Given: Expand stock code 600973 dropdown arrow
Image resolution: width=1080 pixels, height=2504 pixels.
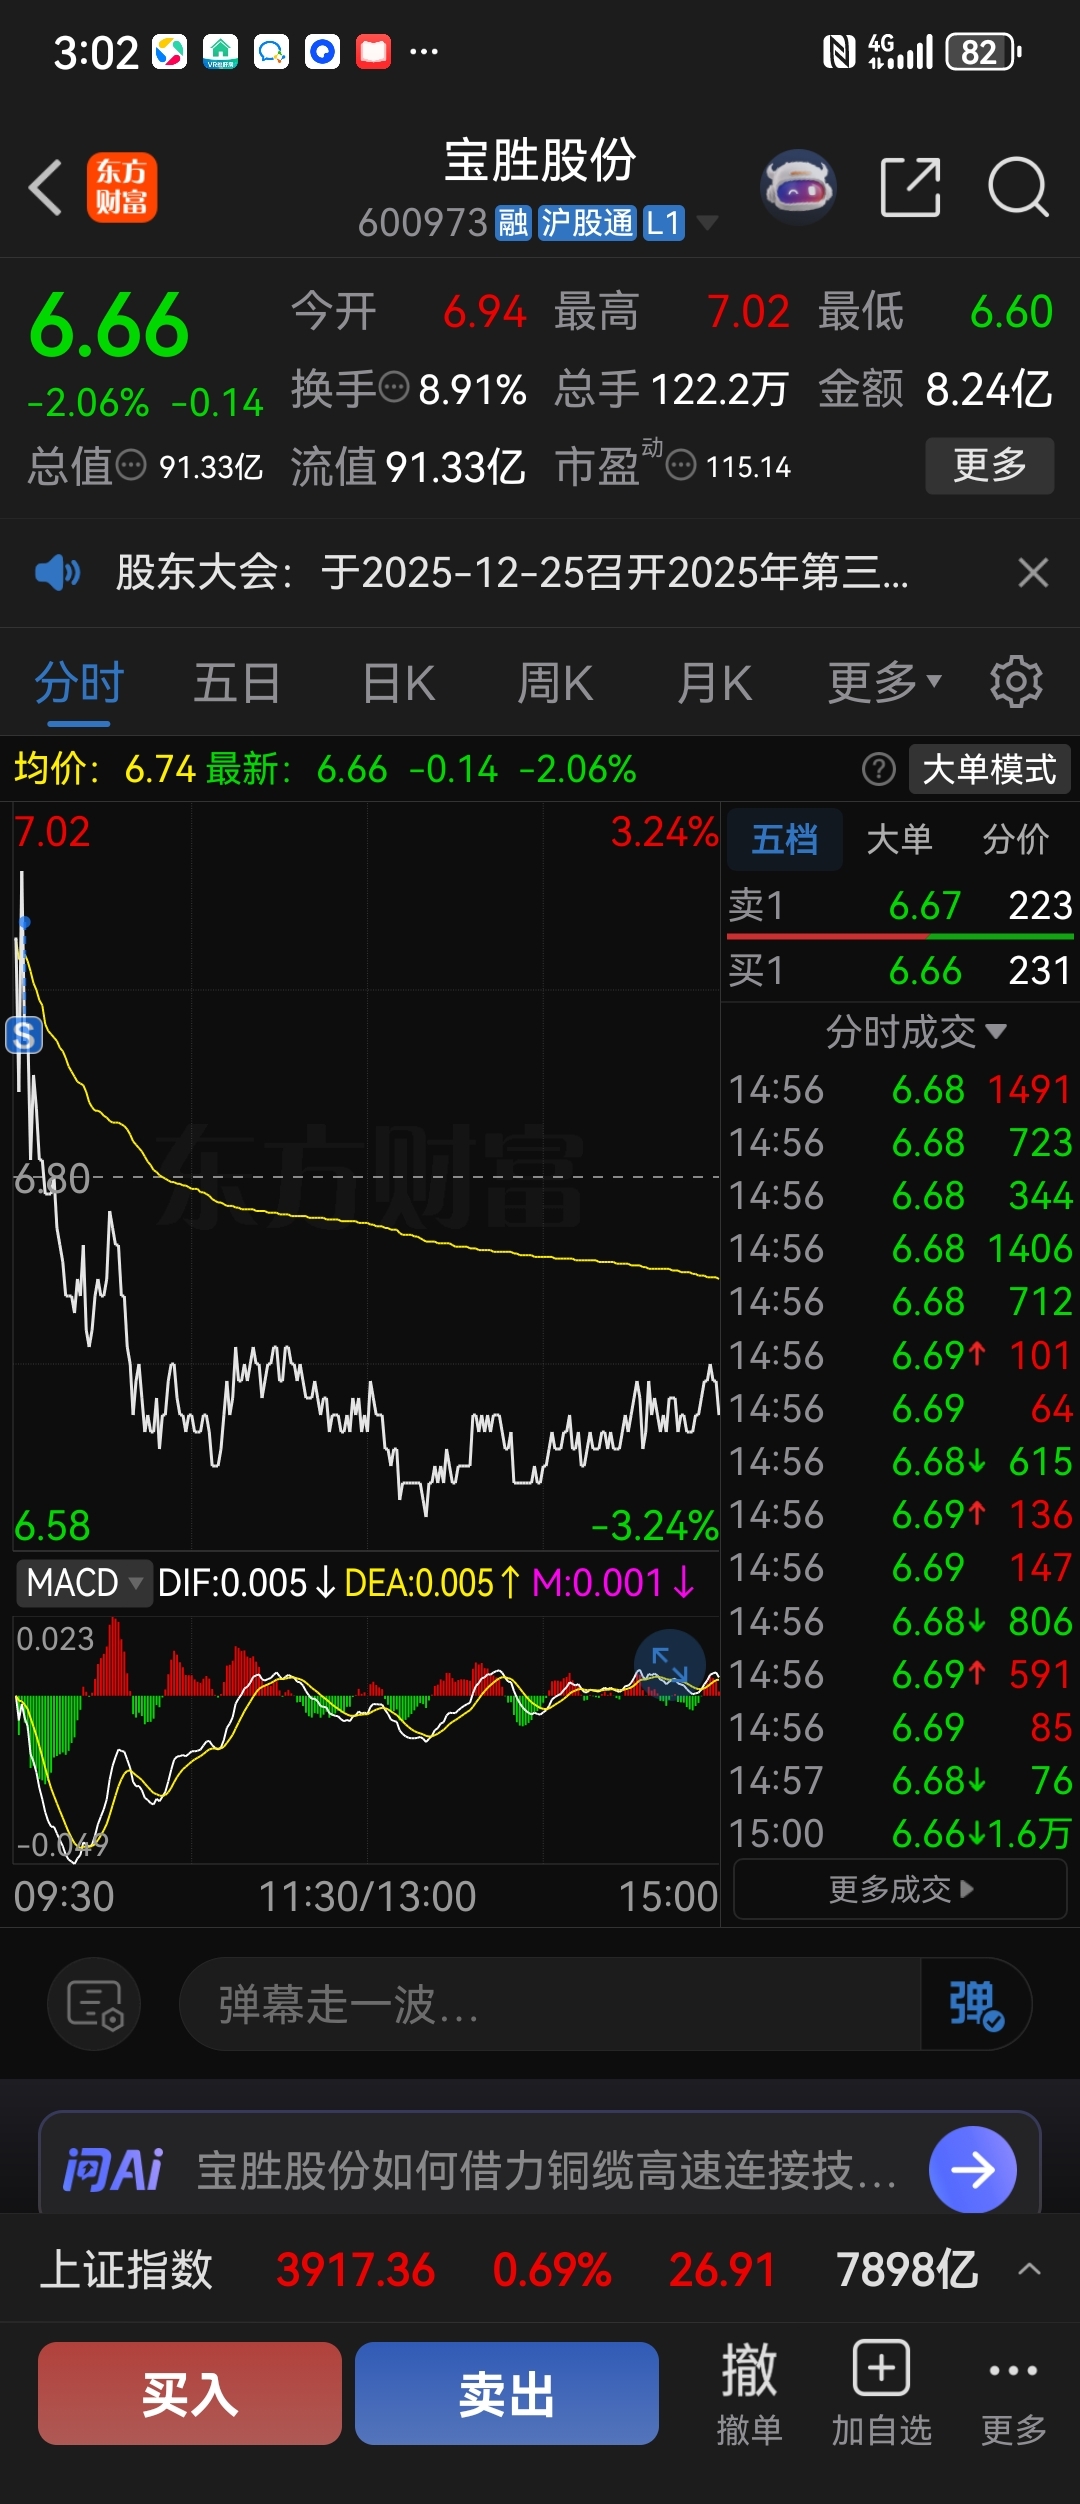Looking at the screenshot, I should (707, 222).
